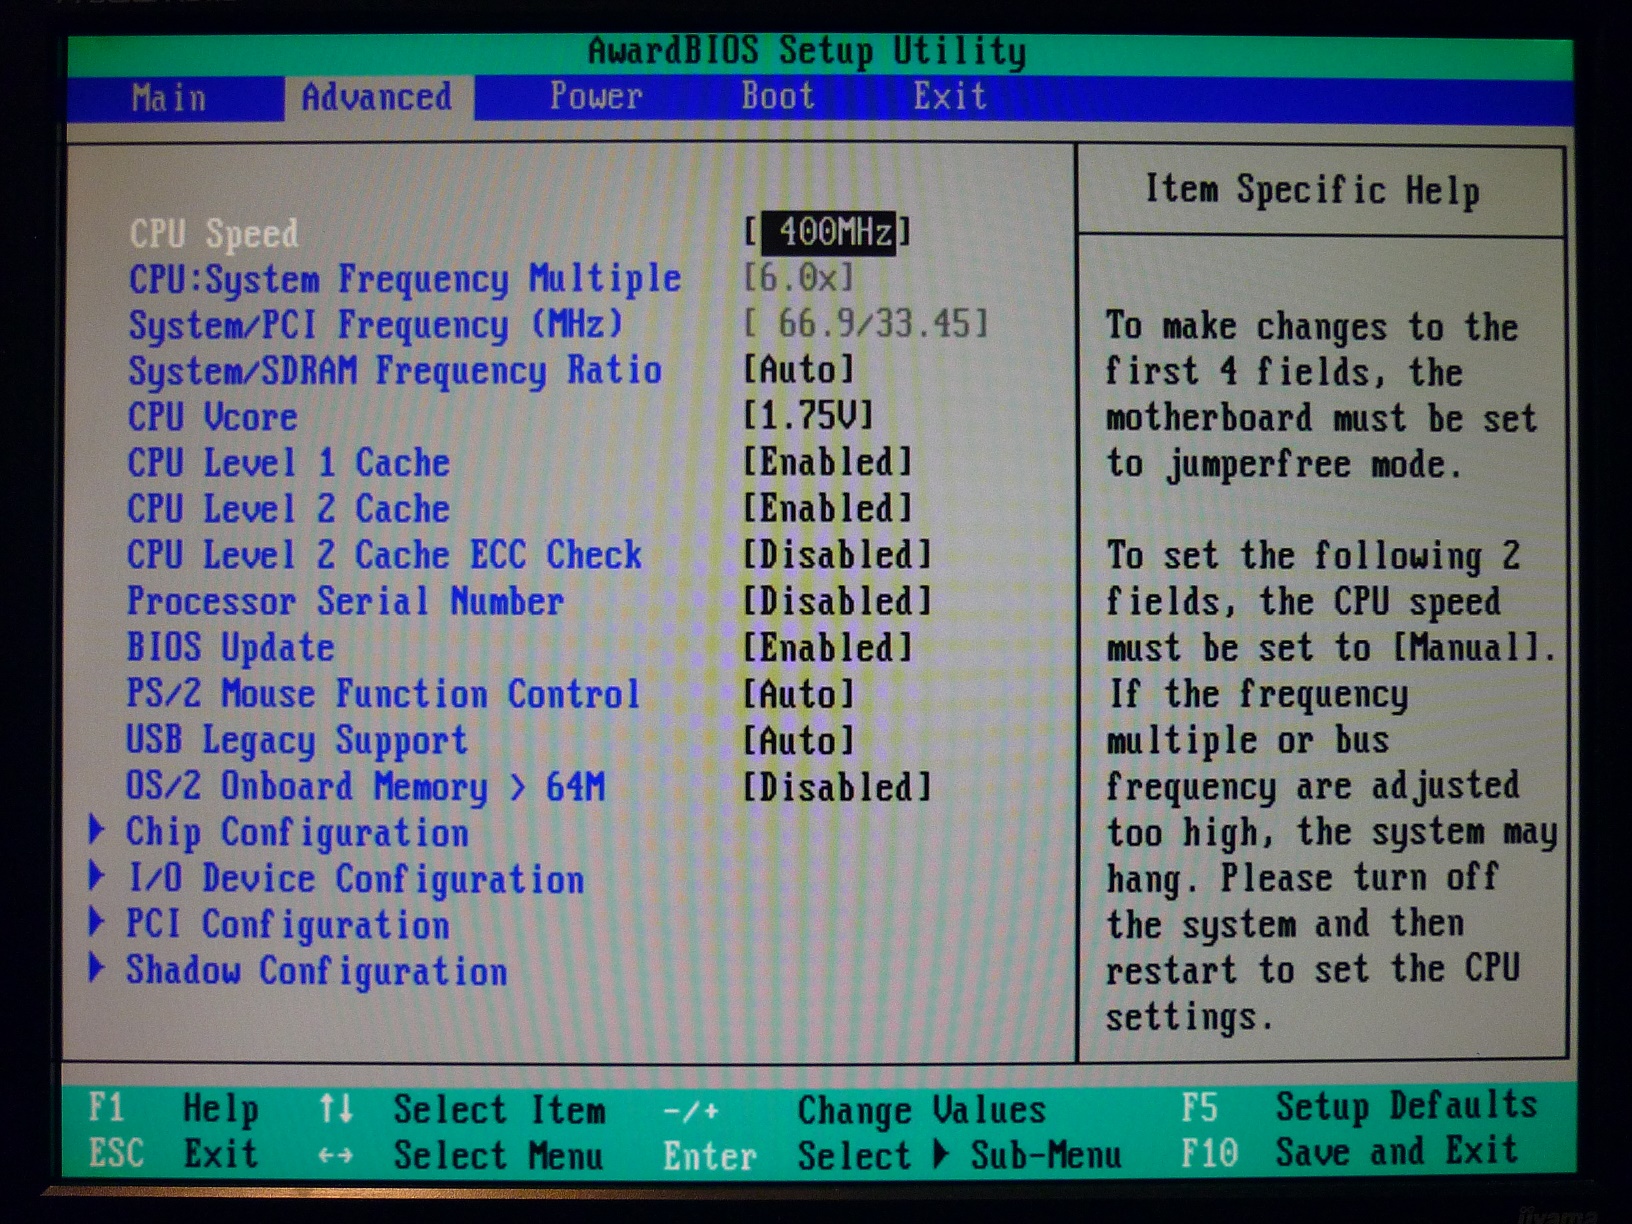Expand the PCI Configuration sub-menu arrow
The height and width of the screenshot is (1224, 1632).
(97, 922)
